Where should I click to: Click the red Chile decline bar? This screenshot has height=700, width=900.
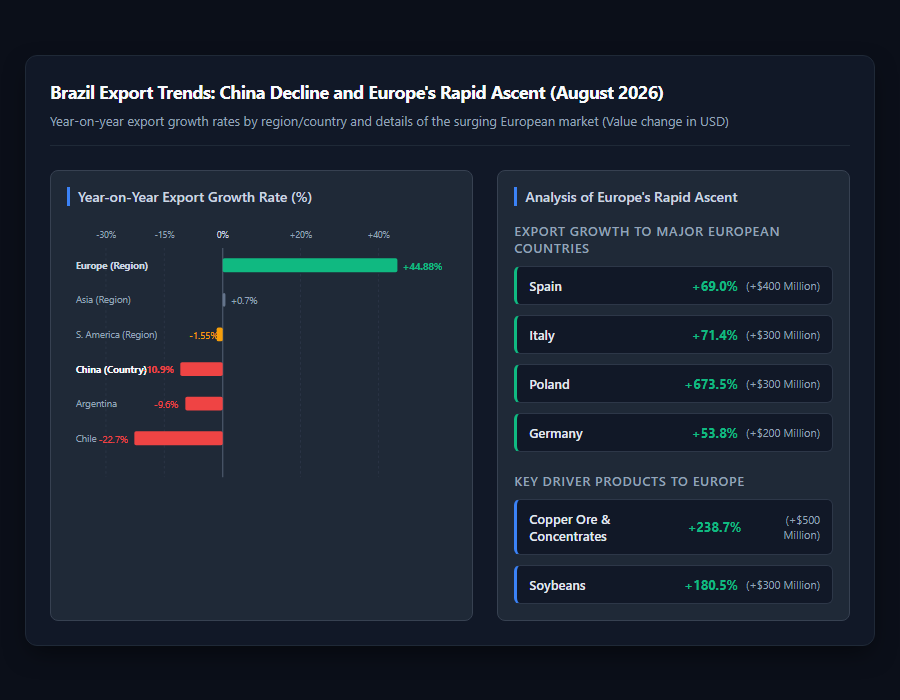coord(179,438)
